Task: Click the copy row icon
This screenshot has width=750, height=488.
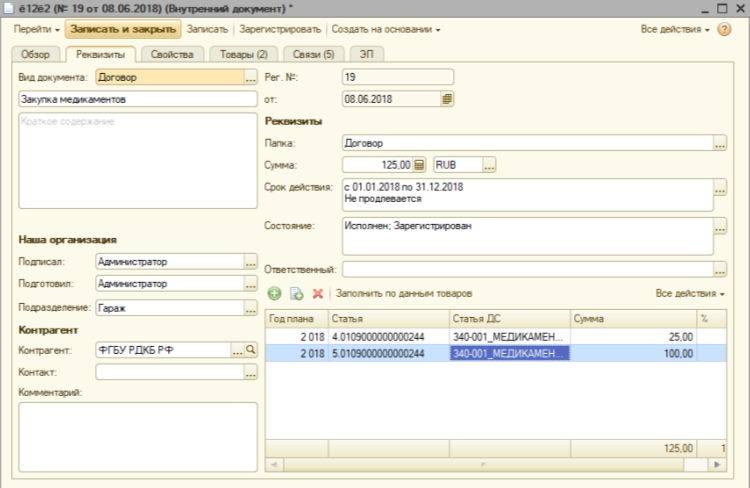Action: point(296,294)
